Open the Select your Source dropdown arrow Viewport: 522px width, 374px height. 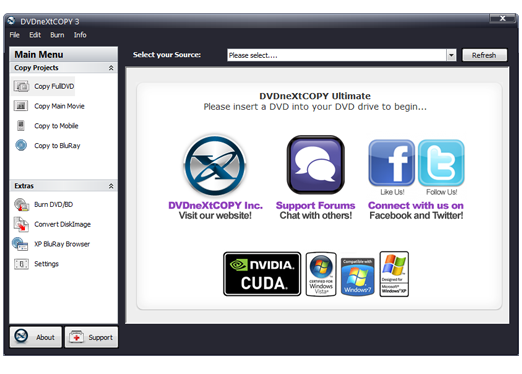pyautogui.click(x=451, y=55)
